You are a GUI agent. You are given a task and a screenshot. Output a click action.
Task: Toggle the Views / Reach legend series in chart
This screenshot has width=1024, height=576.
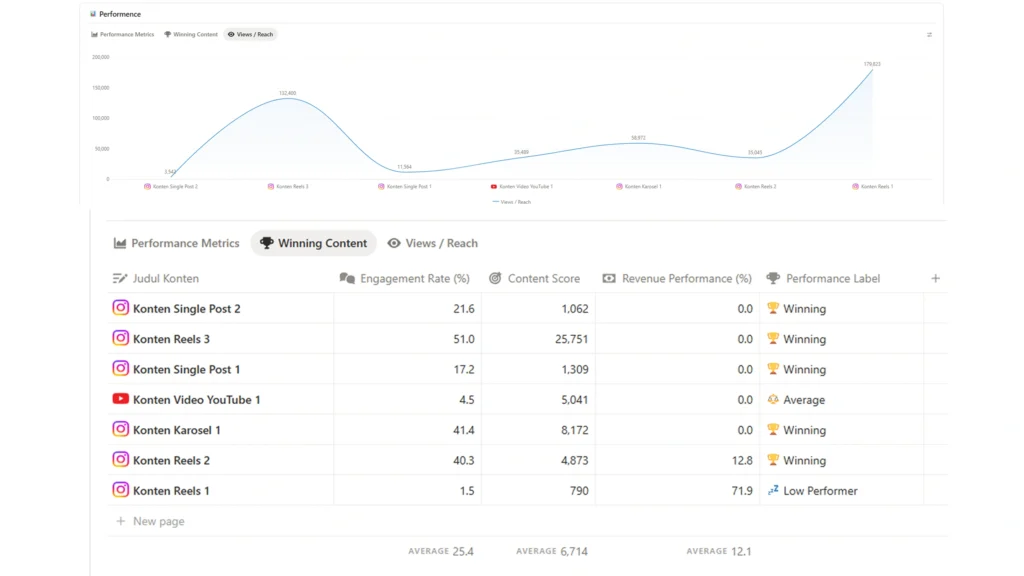point(512,202)
